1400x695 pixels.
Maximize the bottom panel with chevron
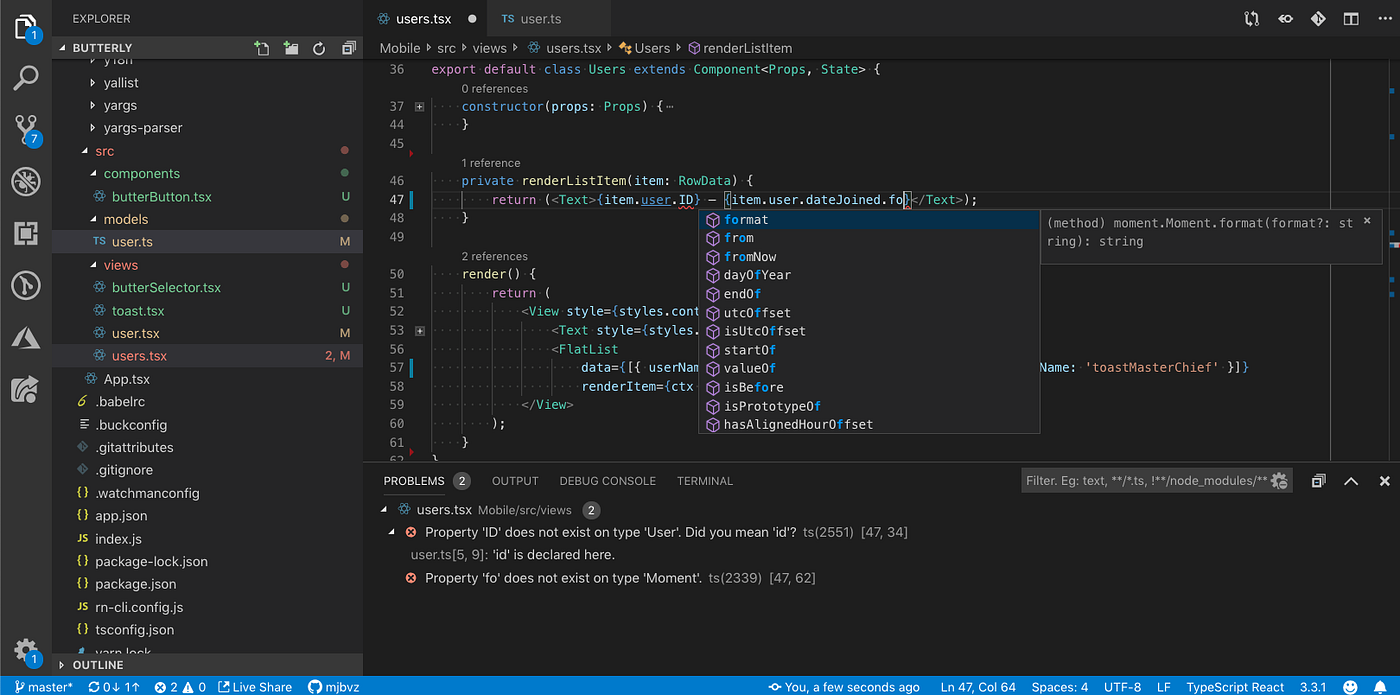(x=1351, y=481)
